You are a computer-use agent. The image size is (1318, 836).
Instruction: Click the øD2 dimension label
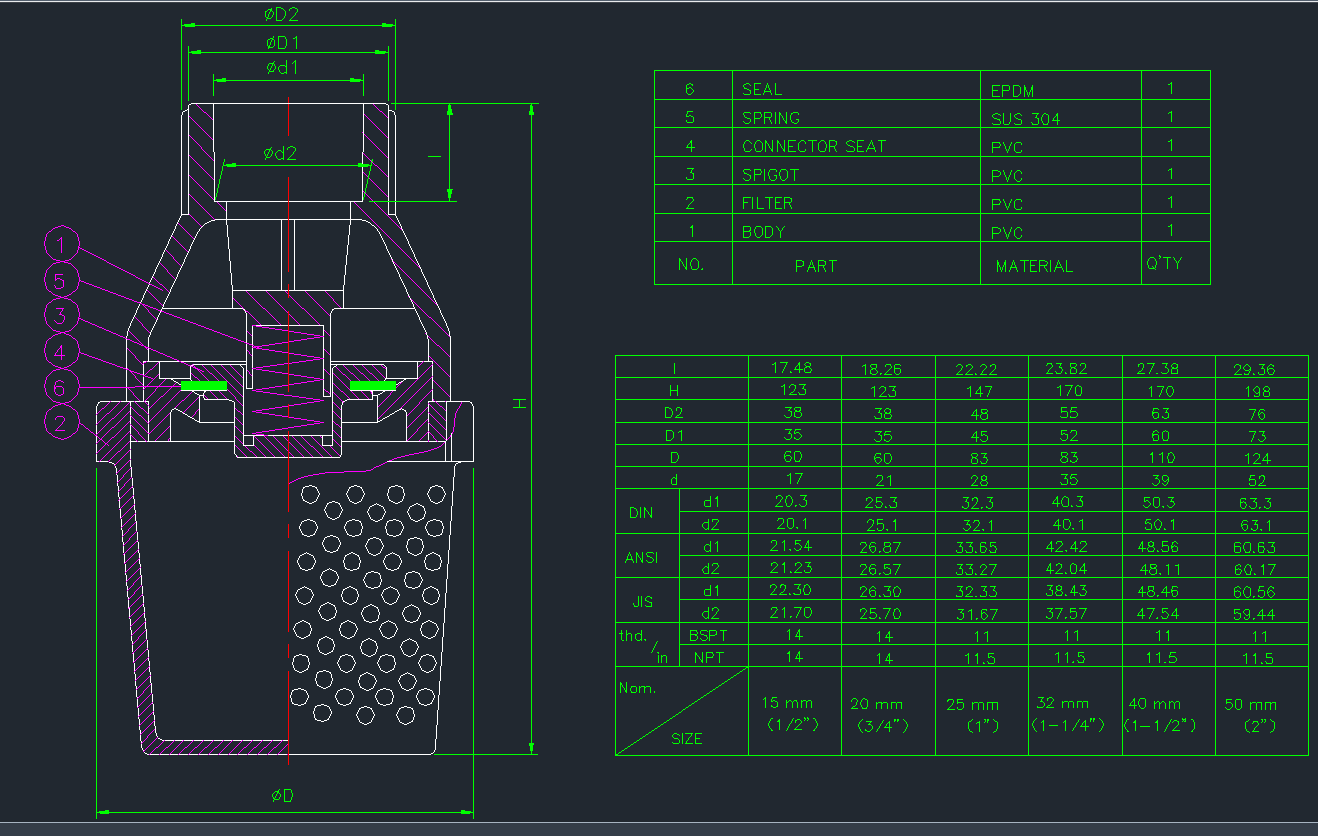coord(282,15)
